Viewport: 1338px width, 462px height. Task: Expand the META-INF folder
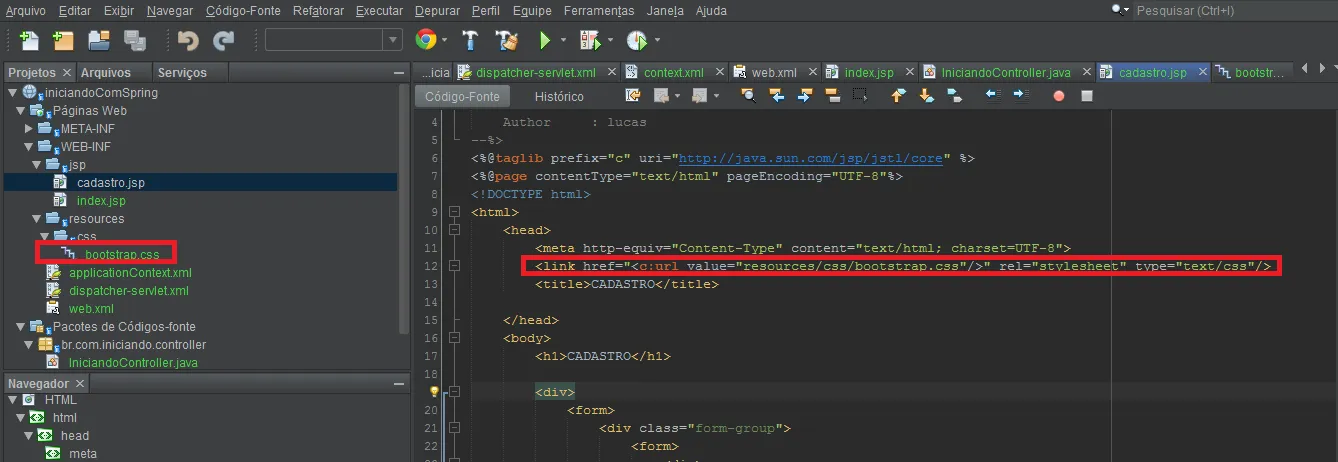pyautogui.click(x=30, y=129)
